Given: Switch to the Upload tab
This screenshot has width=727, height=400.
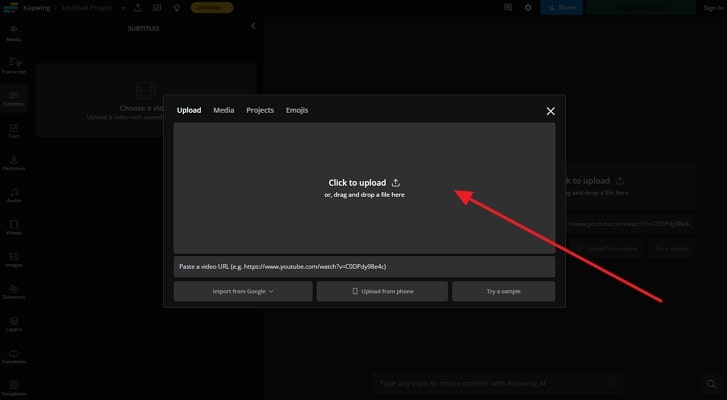Looking at the screenshot, I should tap(189, 110).
